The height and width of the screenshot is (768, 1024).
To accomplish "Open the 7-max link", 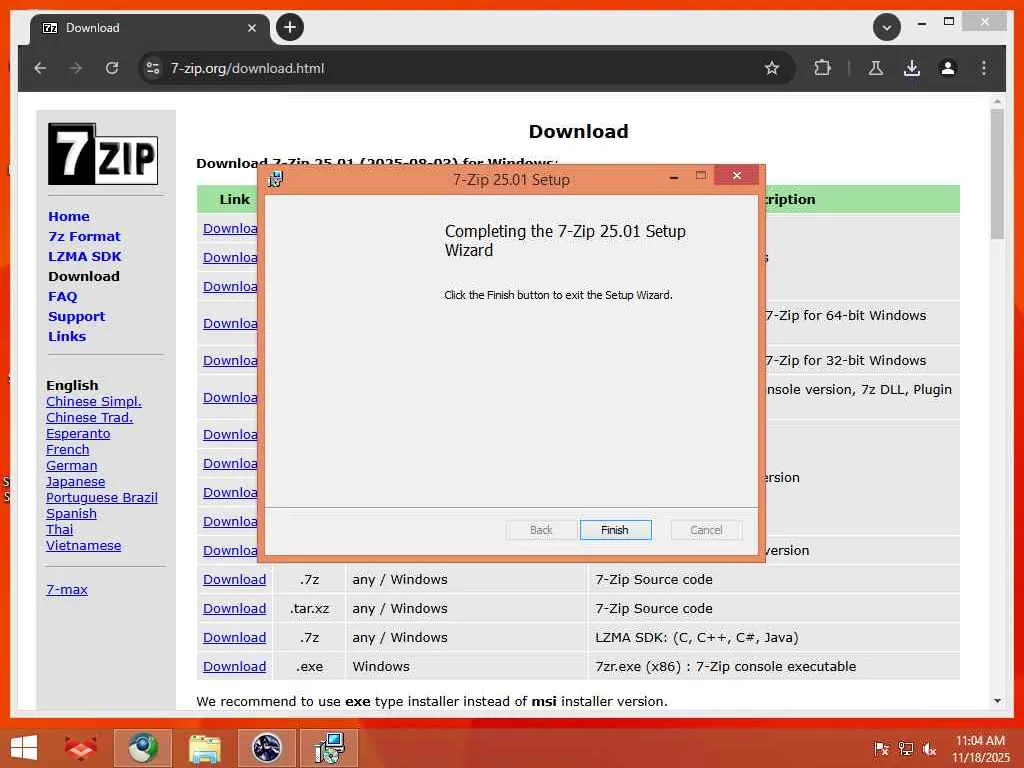I will pos(67,590).
